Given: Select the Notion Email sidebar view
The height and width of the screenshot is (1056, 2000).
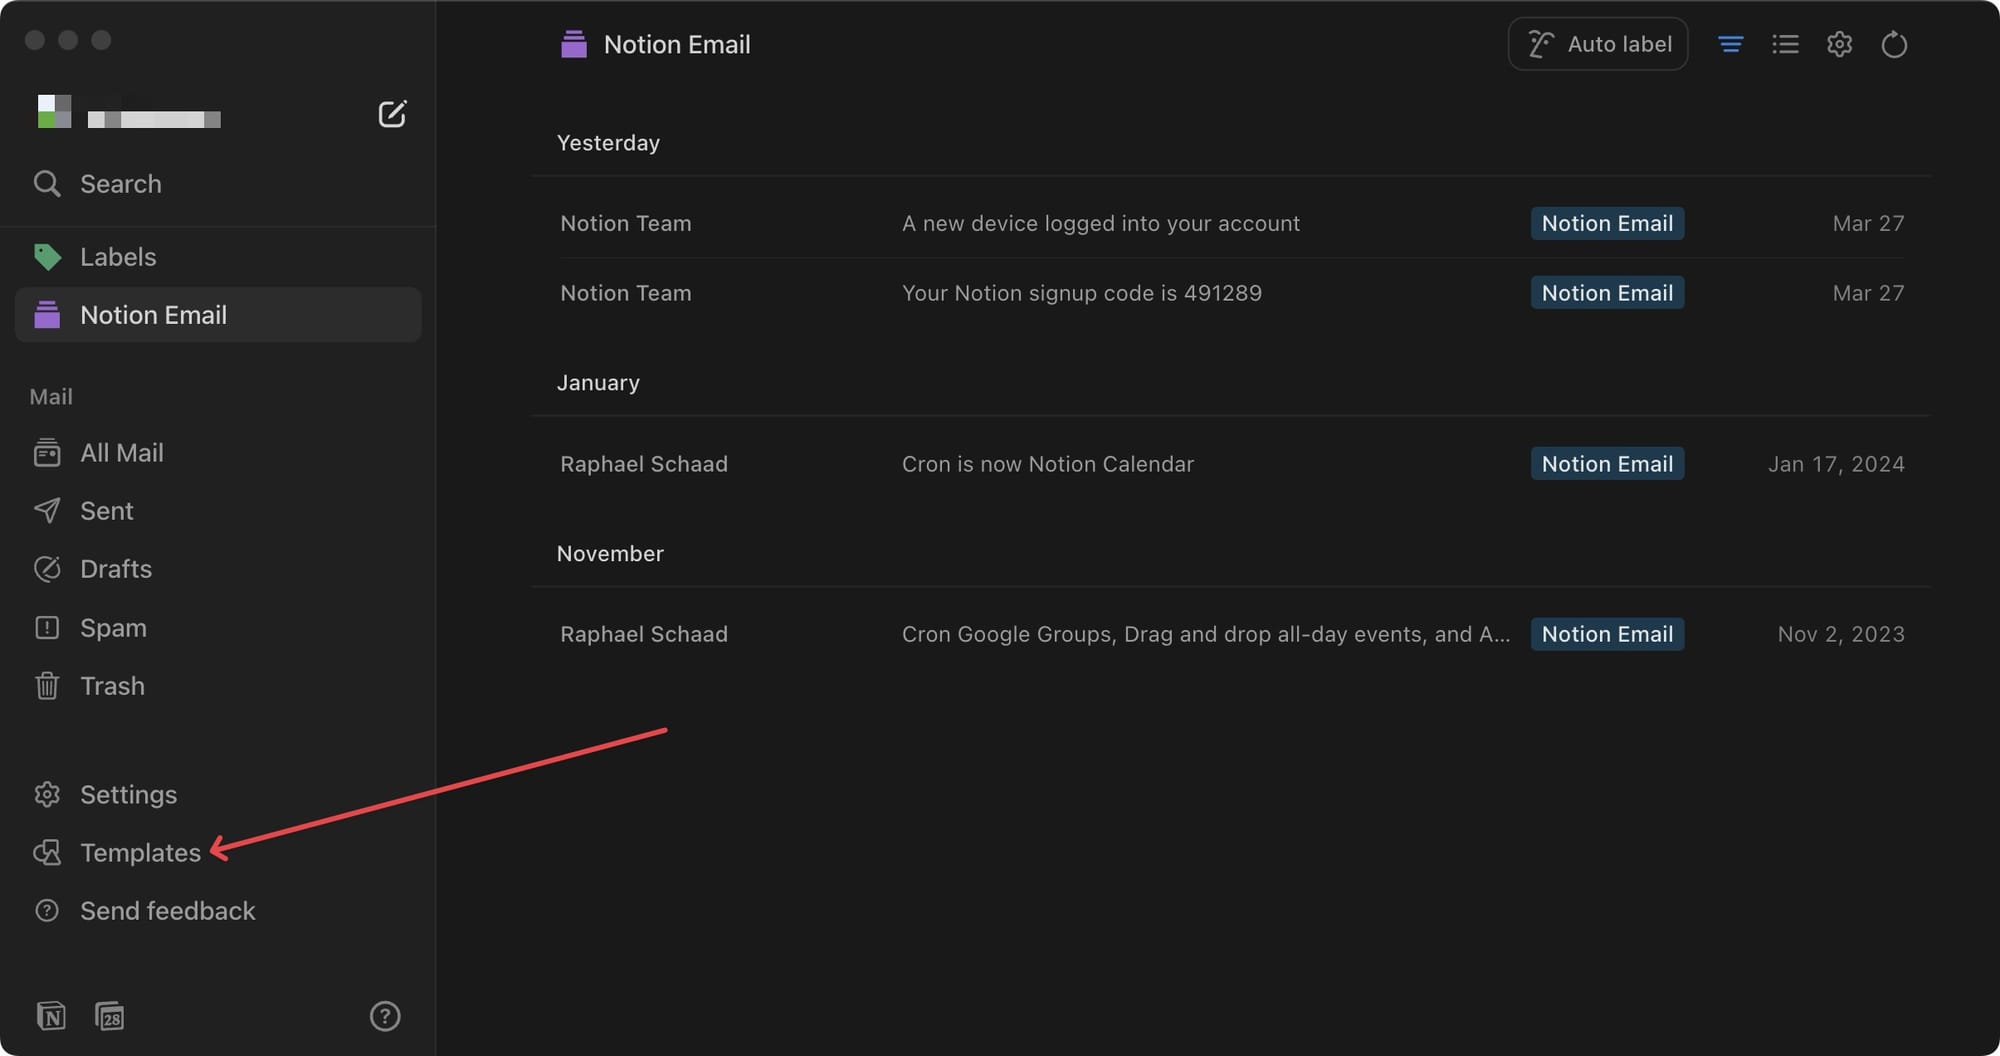Looking at the screenshot, I should click(x=218, y=315).
